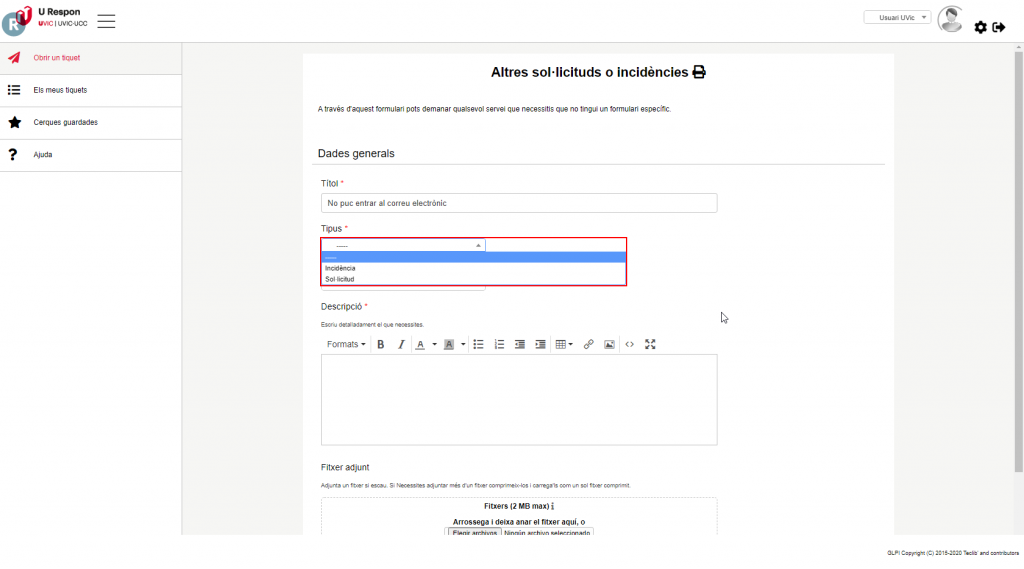
Task: Click the logout arrow icon
Action: (998, 27)
